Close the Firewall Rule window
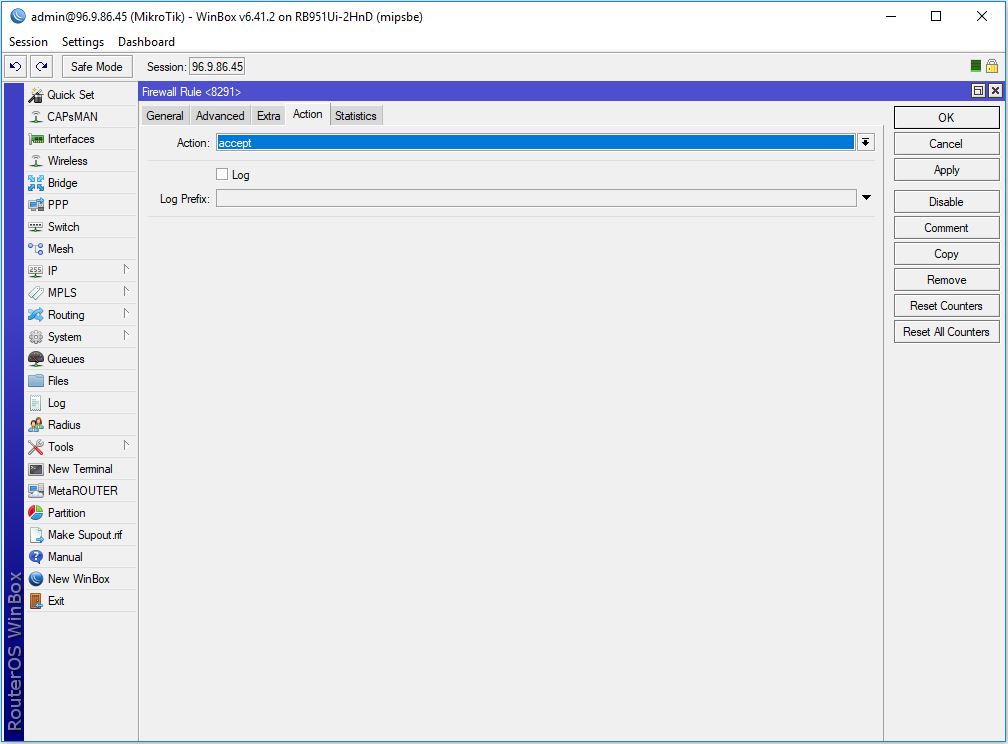Image resolution: width=1008 pixels, height=744 pixels. [995, 91]
